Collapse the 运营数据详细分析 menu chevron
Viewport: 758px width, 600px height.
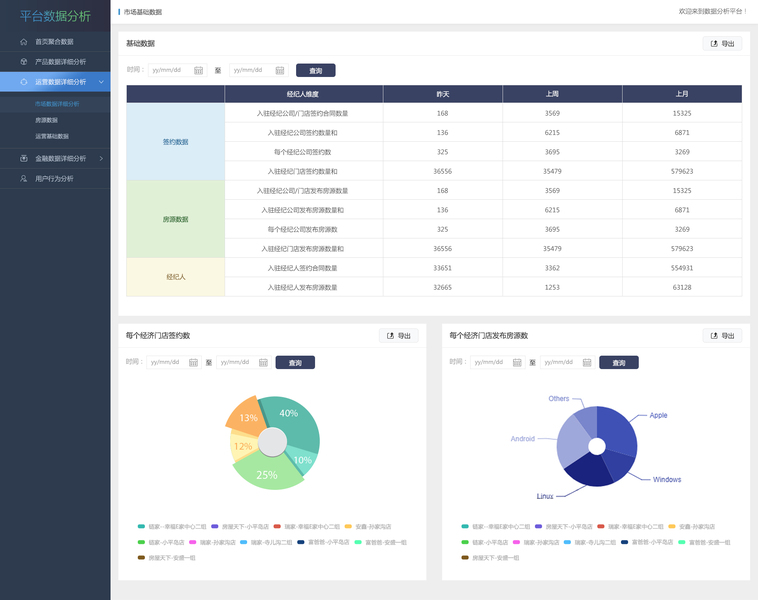tap(102, 82)
